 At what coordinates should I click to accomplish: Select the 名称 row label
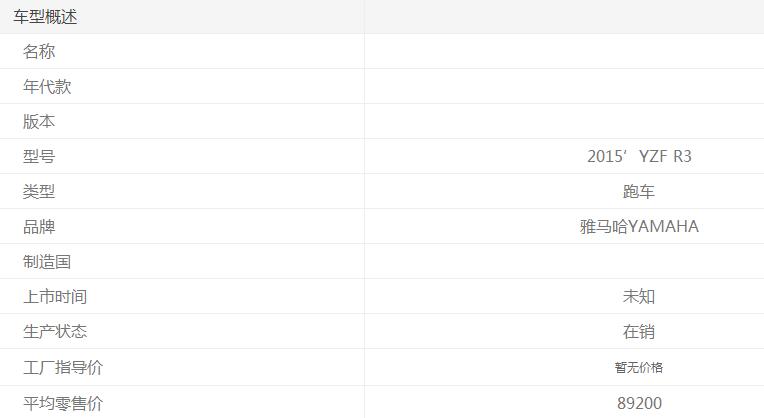pos(39,52)
